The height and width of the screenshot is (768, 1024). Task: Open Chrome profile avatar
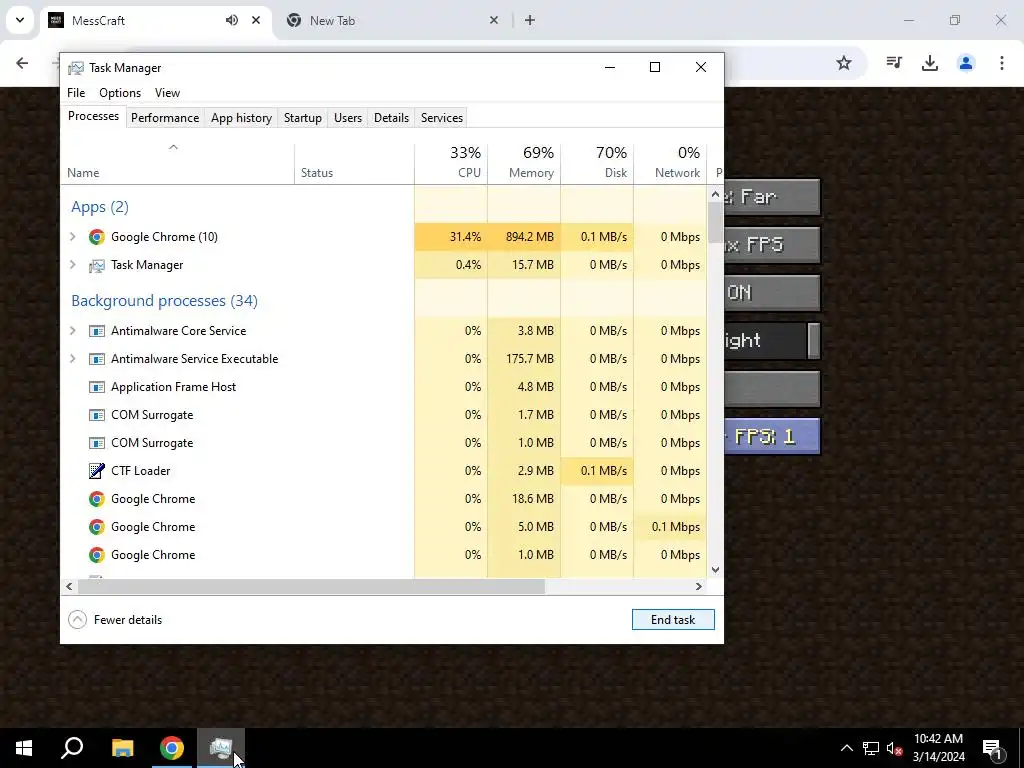pos(966,63)
